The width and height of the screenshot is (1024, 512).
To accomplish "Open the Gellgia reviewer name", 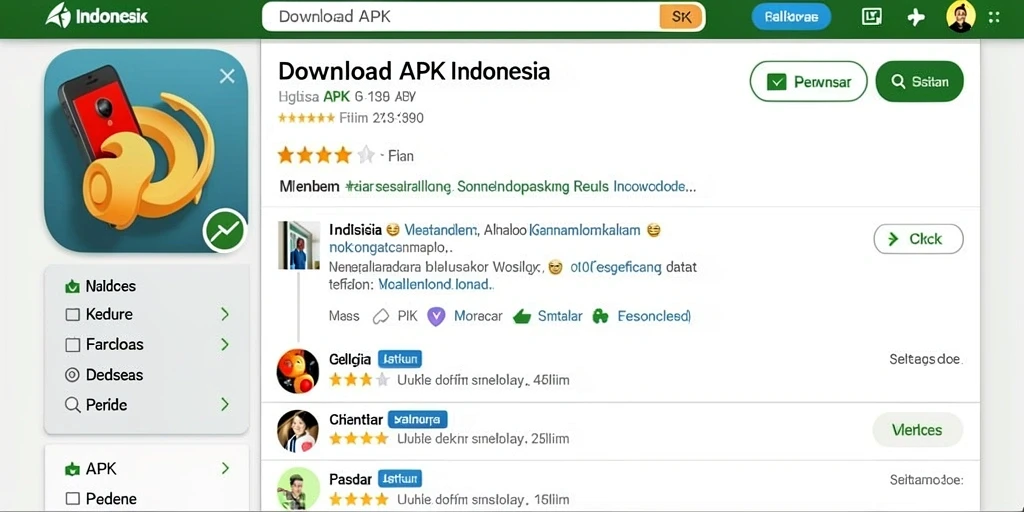I will (x=350, y=359).
